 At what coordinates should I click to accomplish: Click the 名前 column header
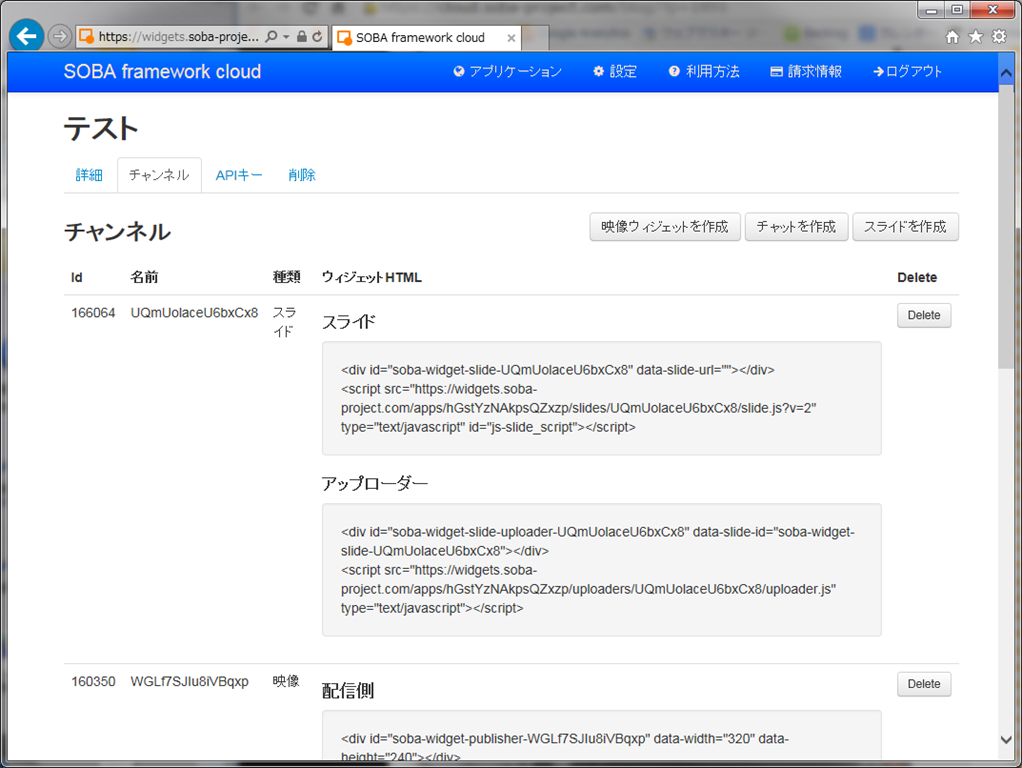click(x=144, y=278)
